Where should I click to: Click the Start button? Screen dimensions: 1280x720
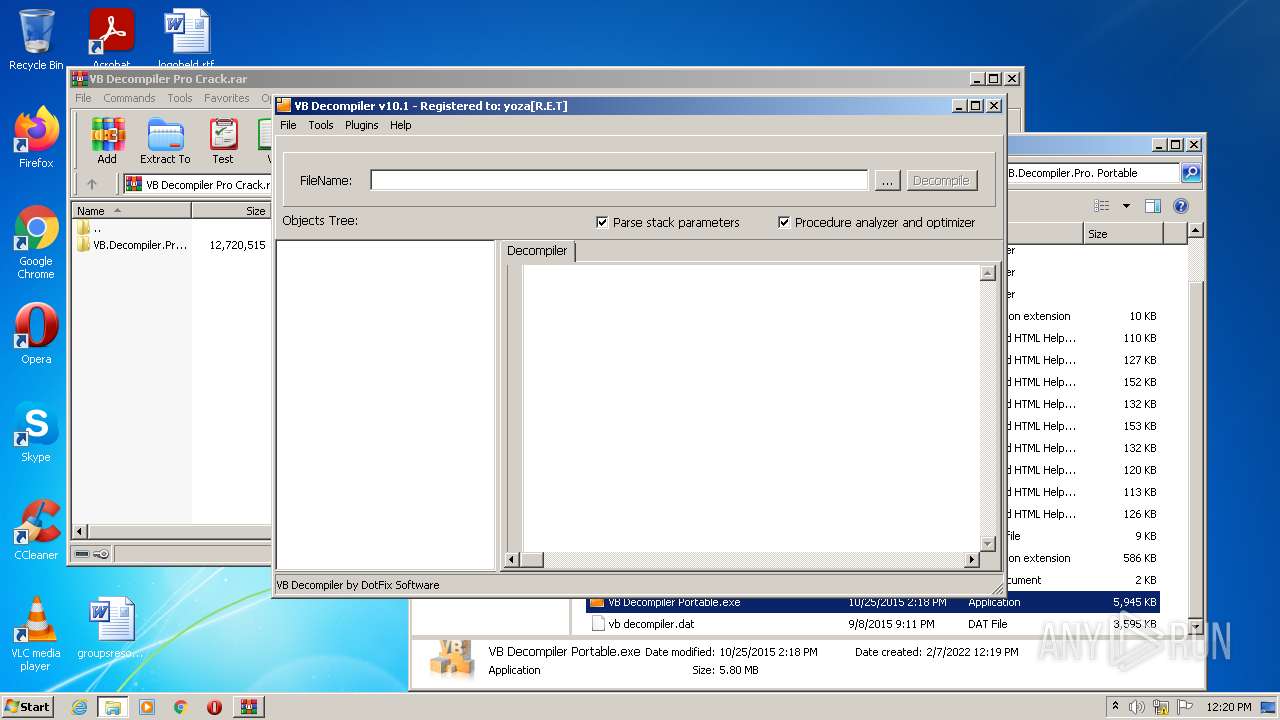click(x=27, y=706)
